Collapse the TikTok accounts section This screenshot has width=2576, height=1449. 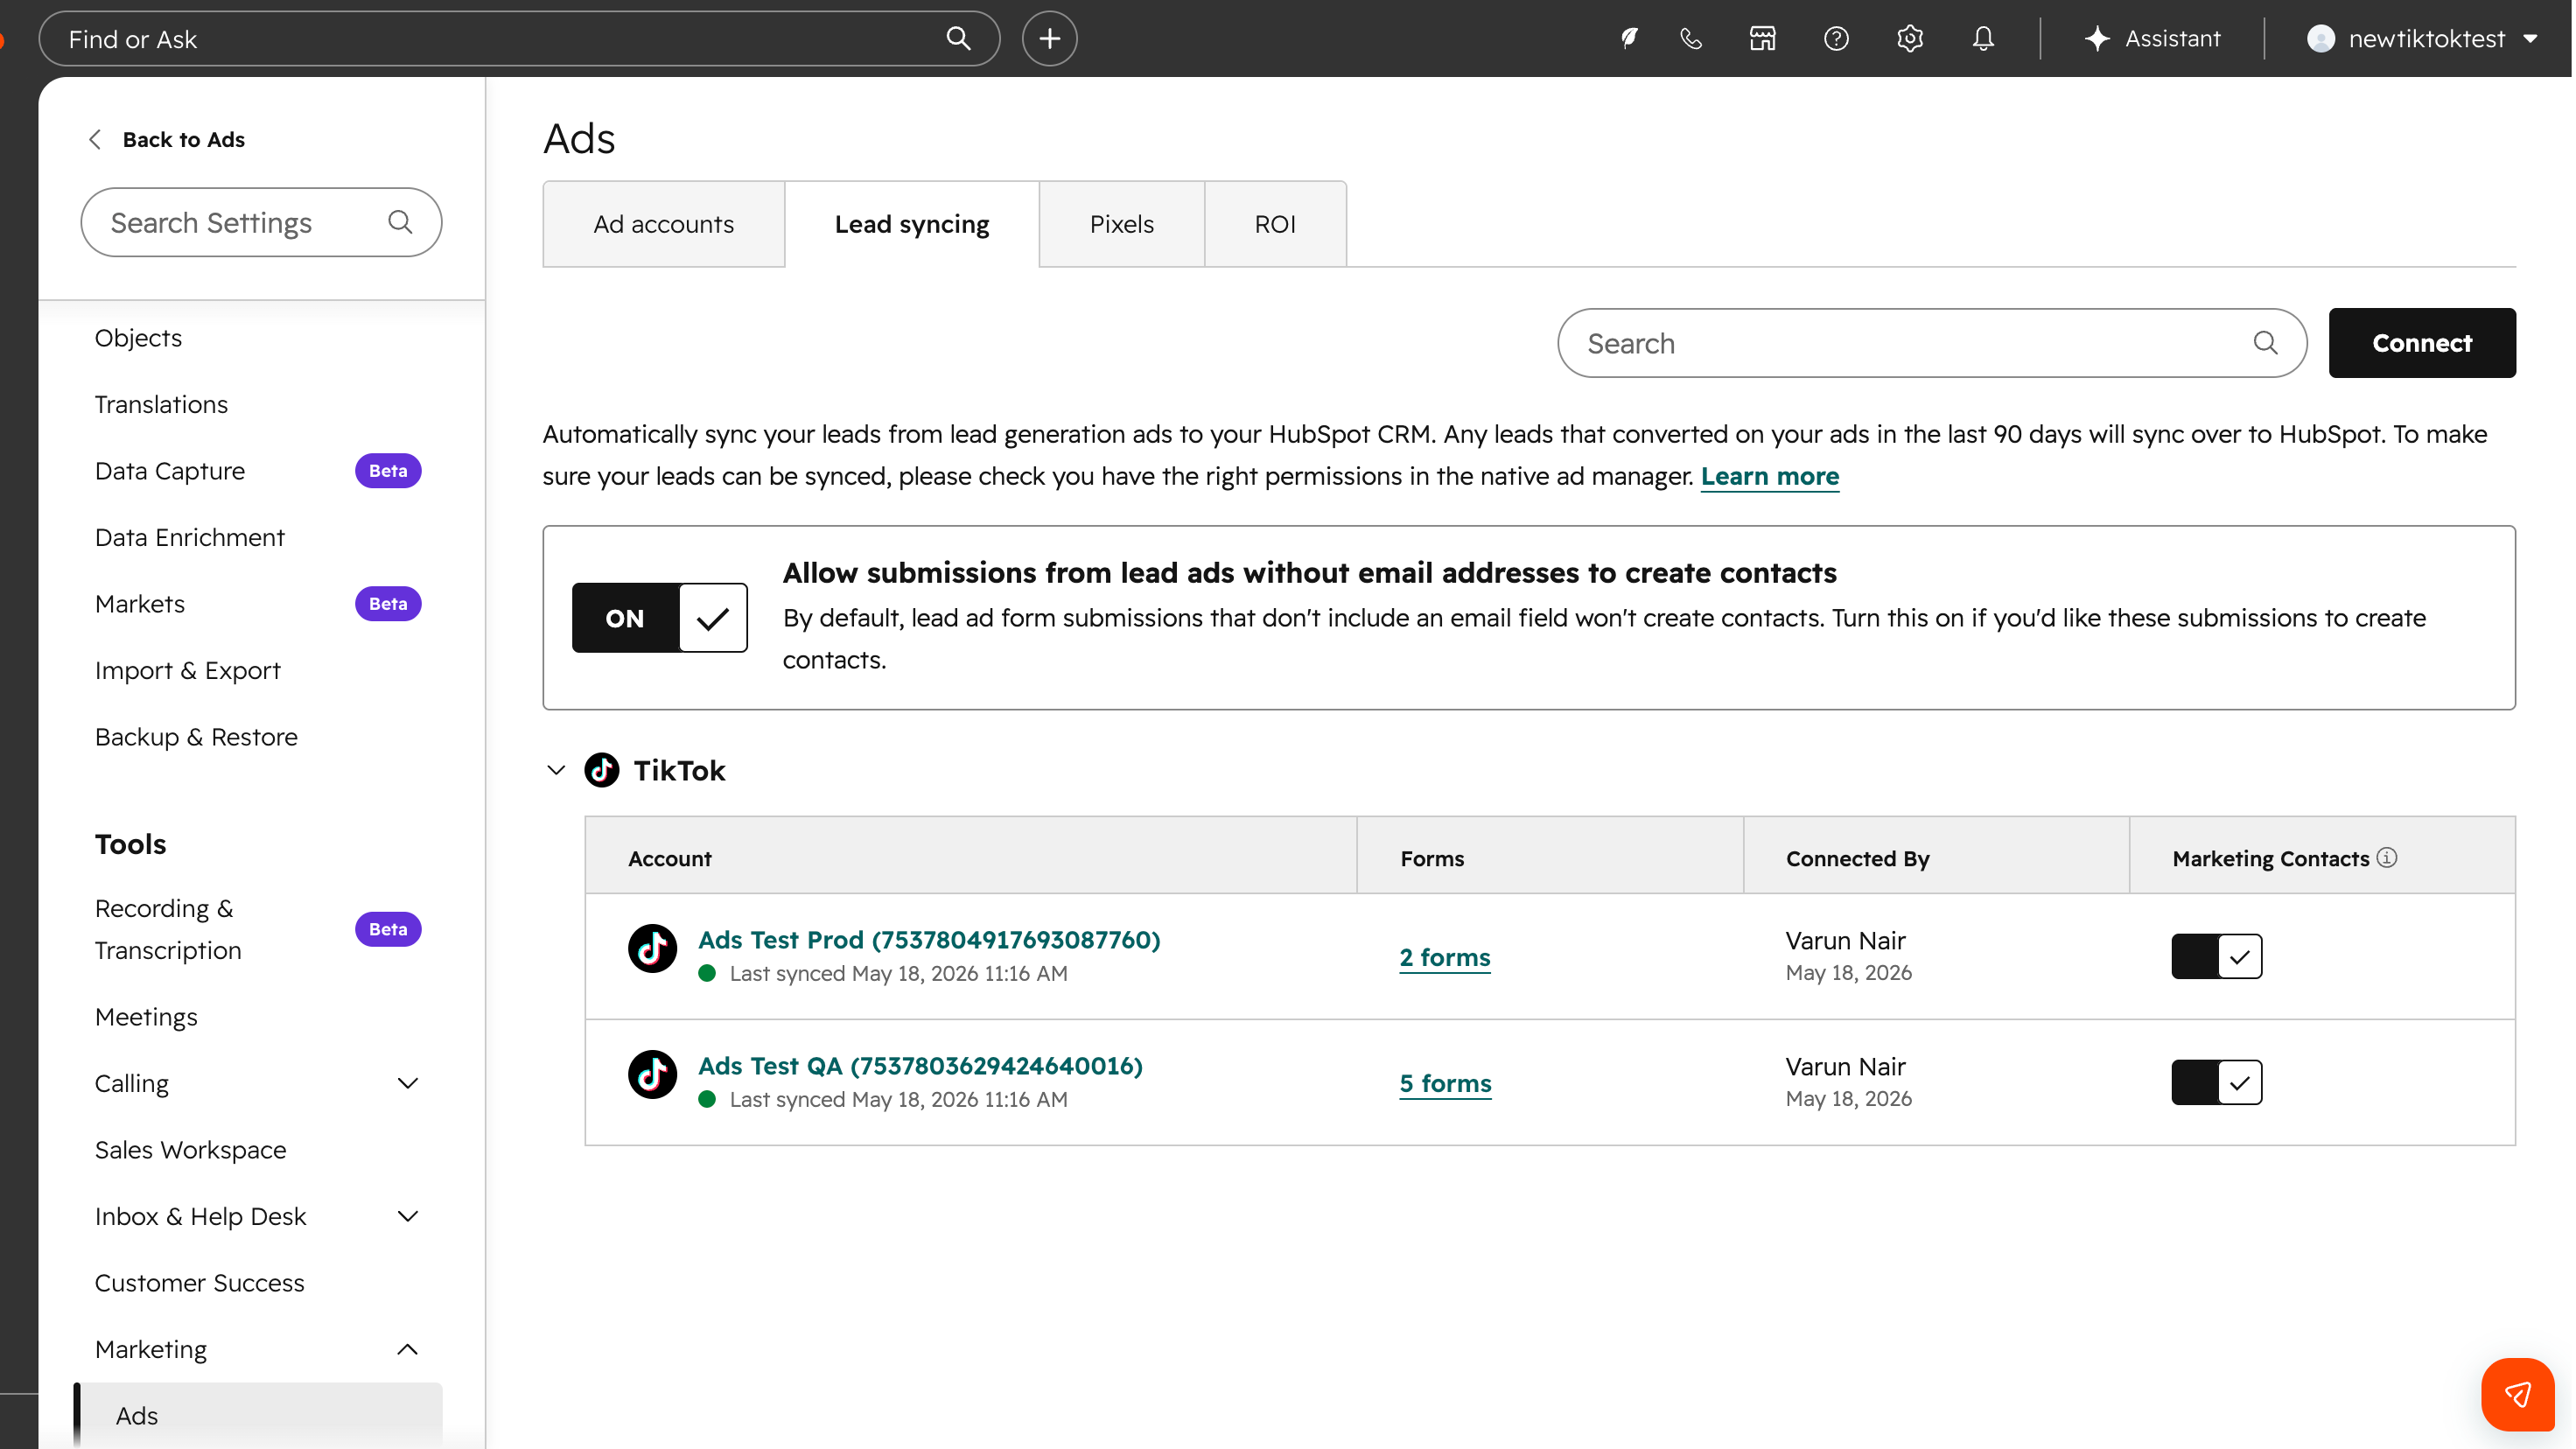point(556,770)
